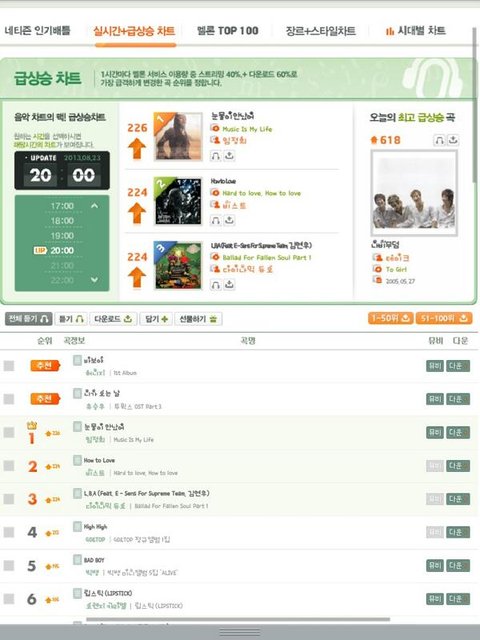The image size is (480, 640).
Task: Click headphone icon beside 618 top riser
Action: 439,140
